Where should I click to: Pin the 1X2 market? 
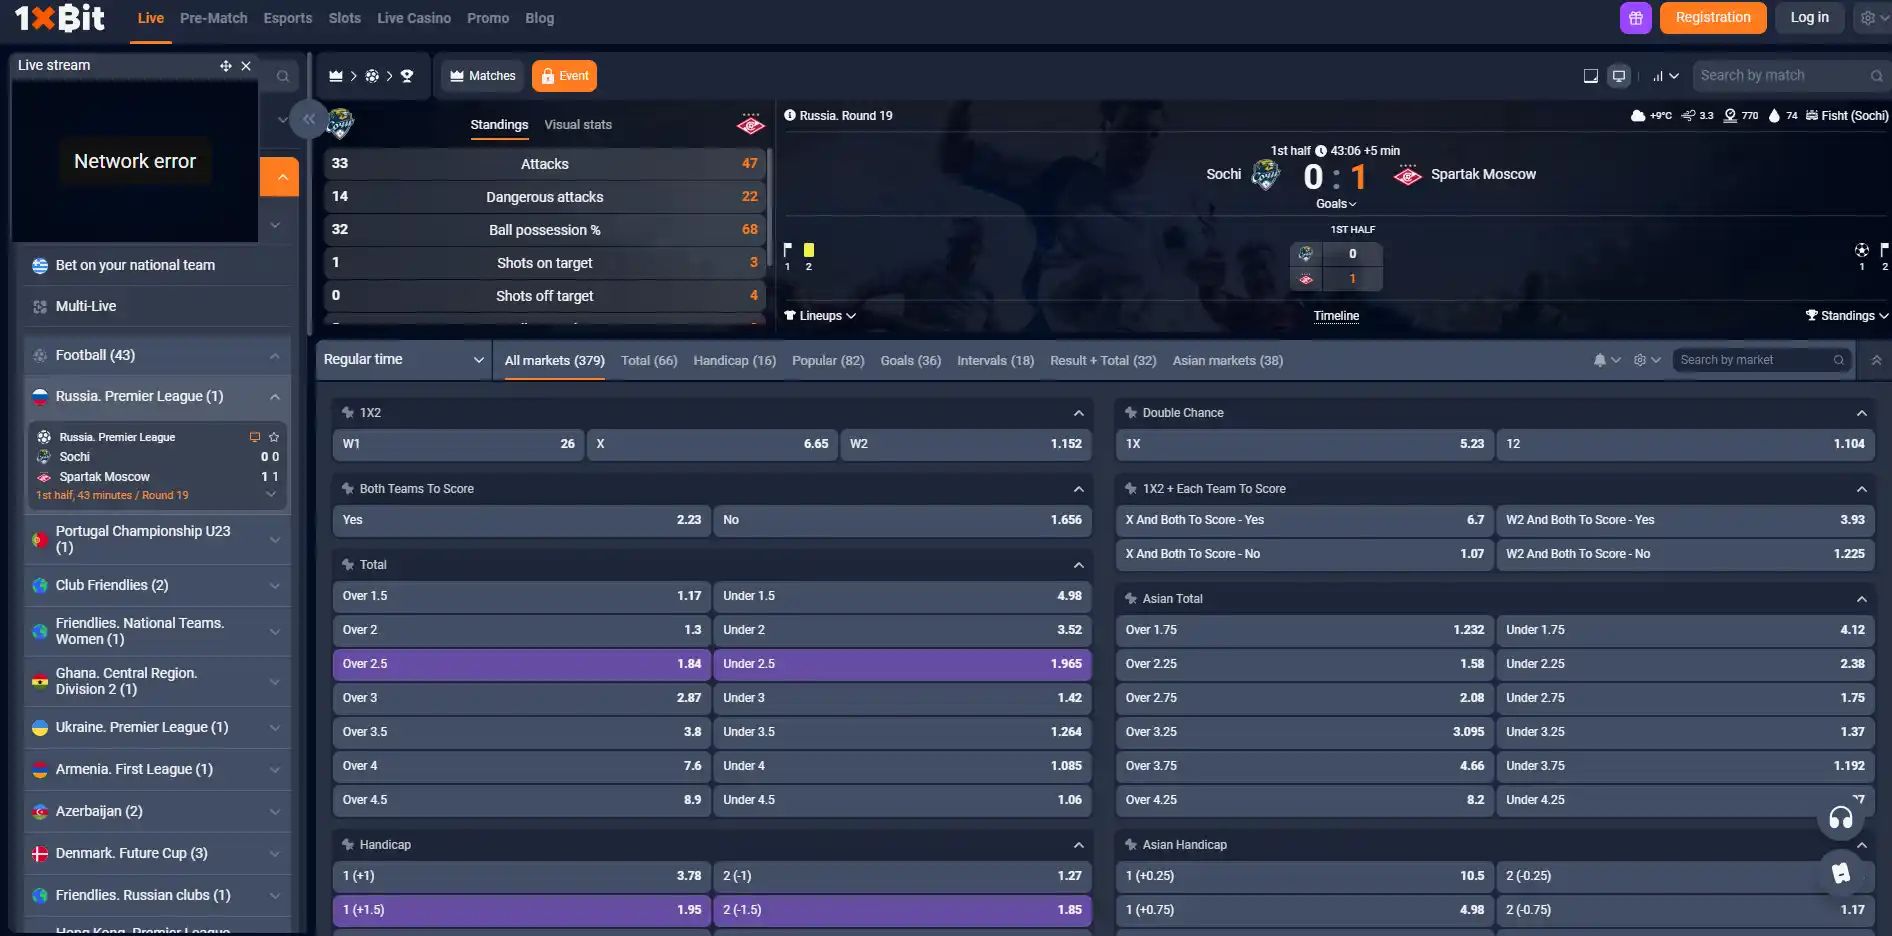pyautogui.click(x=348, y=413)
